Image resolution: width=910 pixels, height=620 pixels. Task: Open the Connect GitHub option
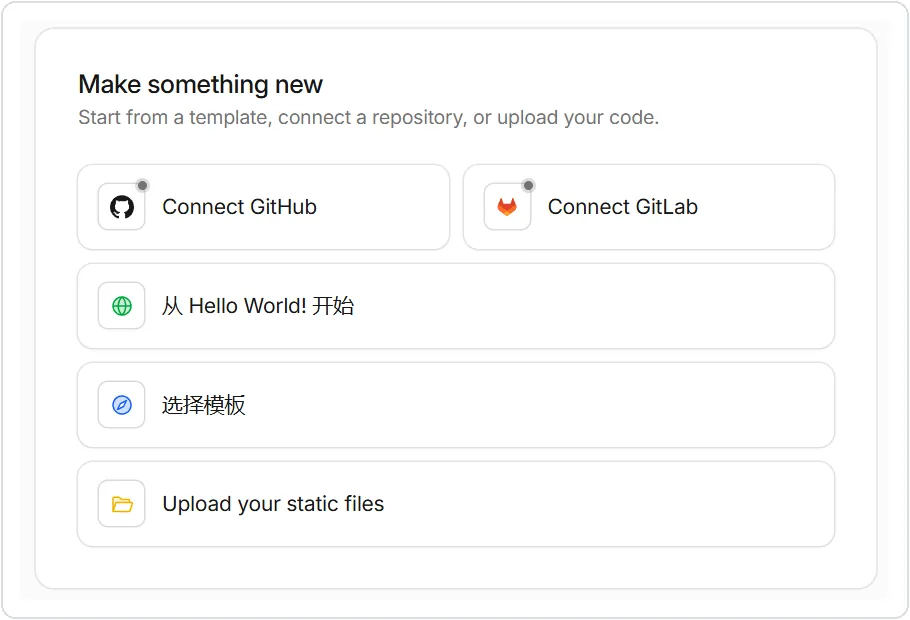[263, 207]
